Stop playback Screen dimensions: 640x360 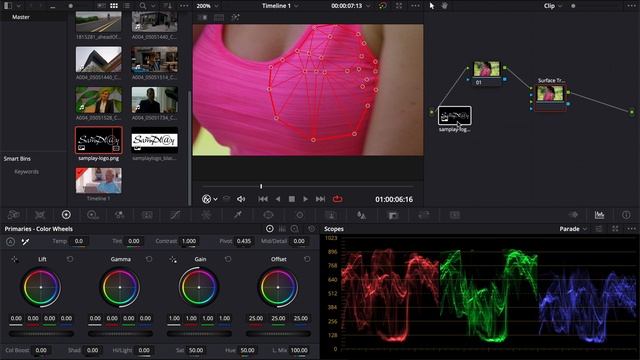pyautogui.click(x=291, y=199)
